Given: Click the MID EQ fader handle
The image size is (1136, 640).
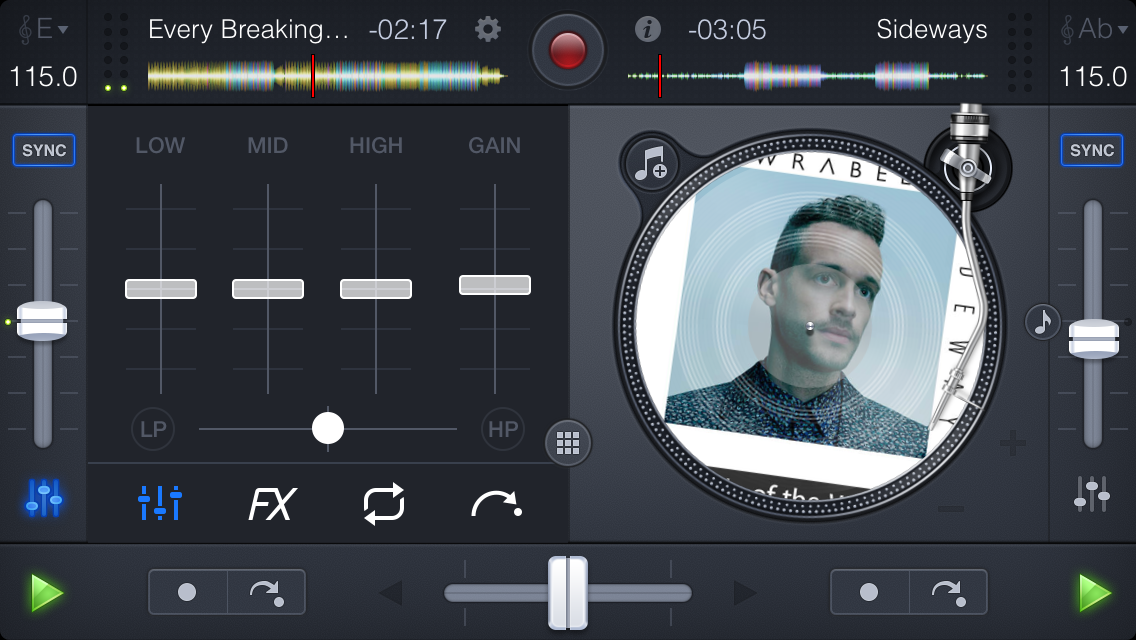Looking at the screenshot, I should coord(268,288).
